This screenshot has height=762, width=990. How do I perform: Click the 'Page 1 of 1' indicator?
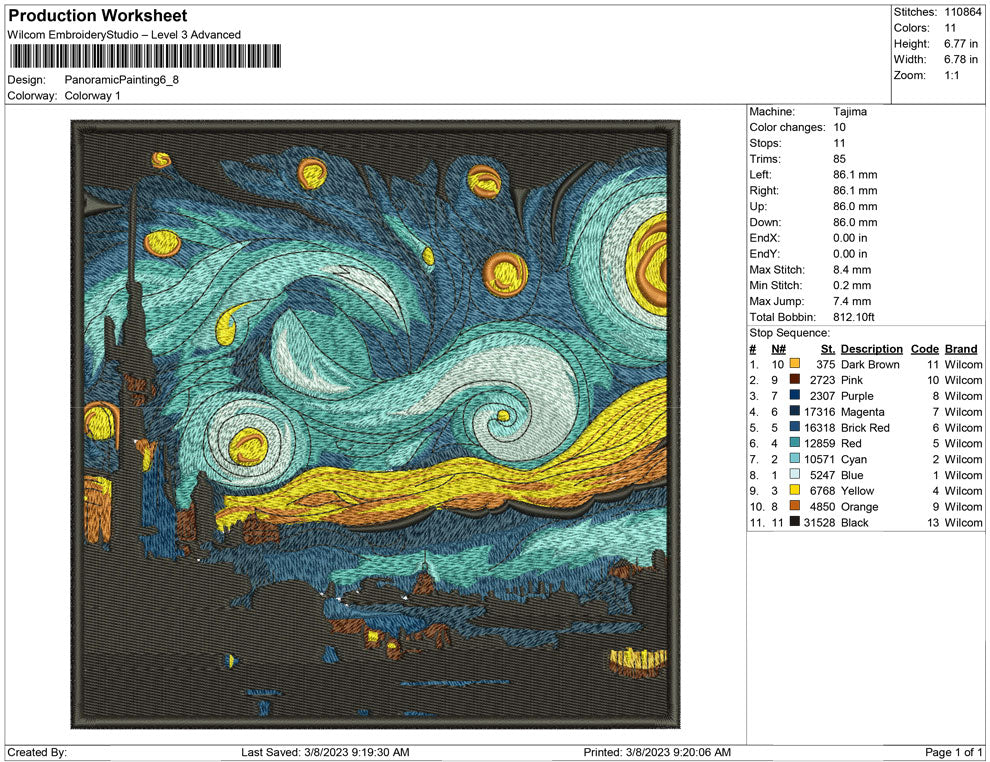point(953,752)
